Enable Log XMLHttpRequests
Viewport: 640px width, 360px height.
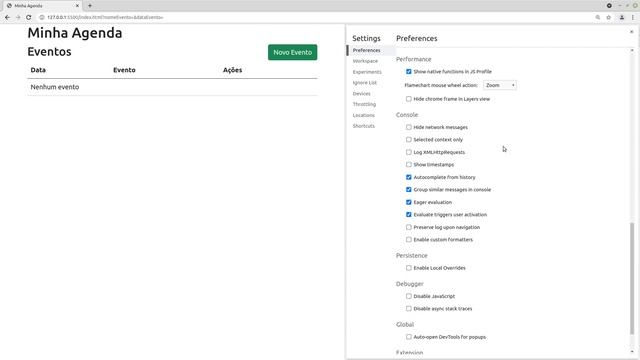coord(409,152)
